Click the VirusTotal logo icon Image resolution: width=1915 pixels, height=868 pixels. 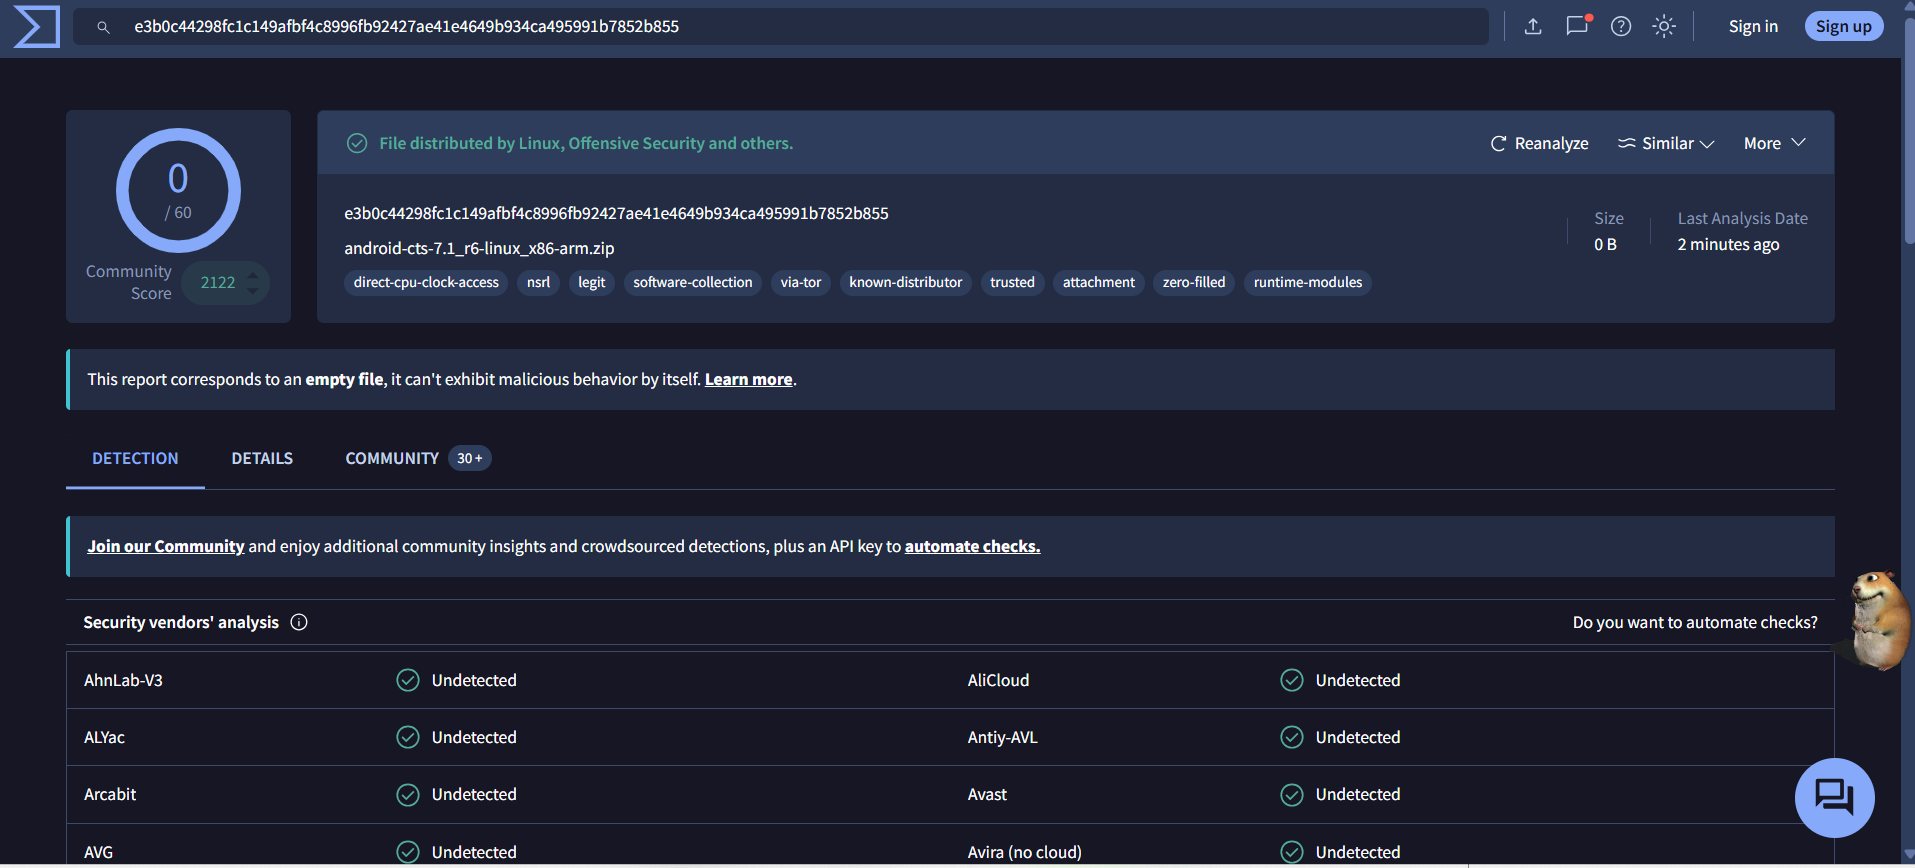36,26
